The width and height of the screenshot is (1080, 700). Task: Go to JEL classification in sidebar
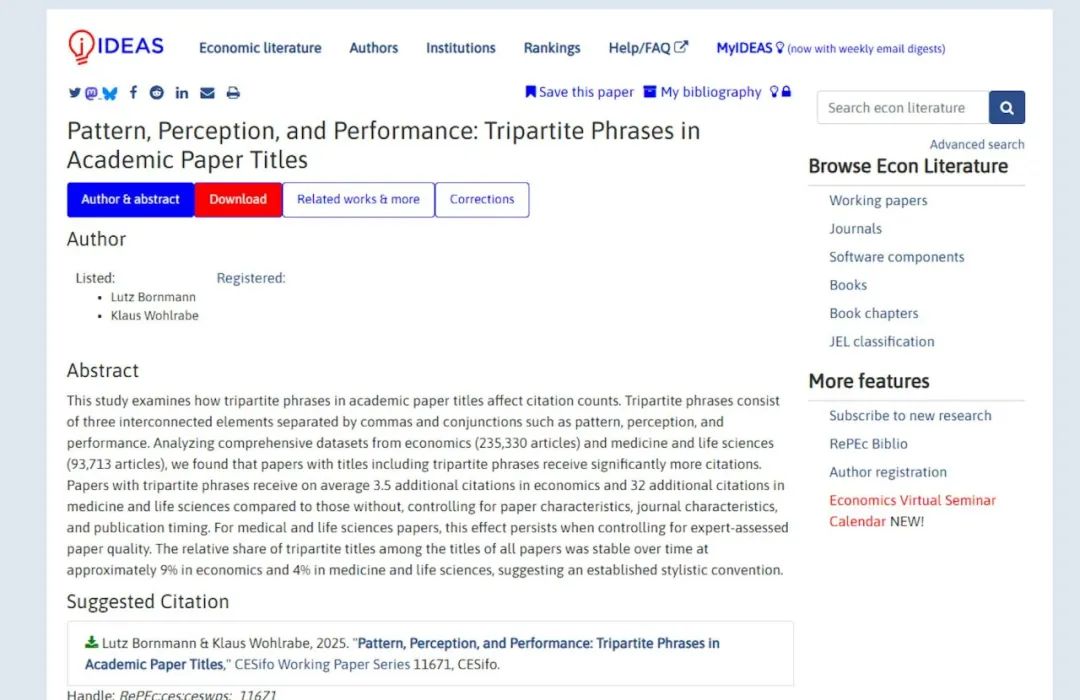[881, 341]
